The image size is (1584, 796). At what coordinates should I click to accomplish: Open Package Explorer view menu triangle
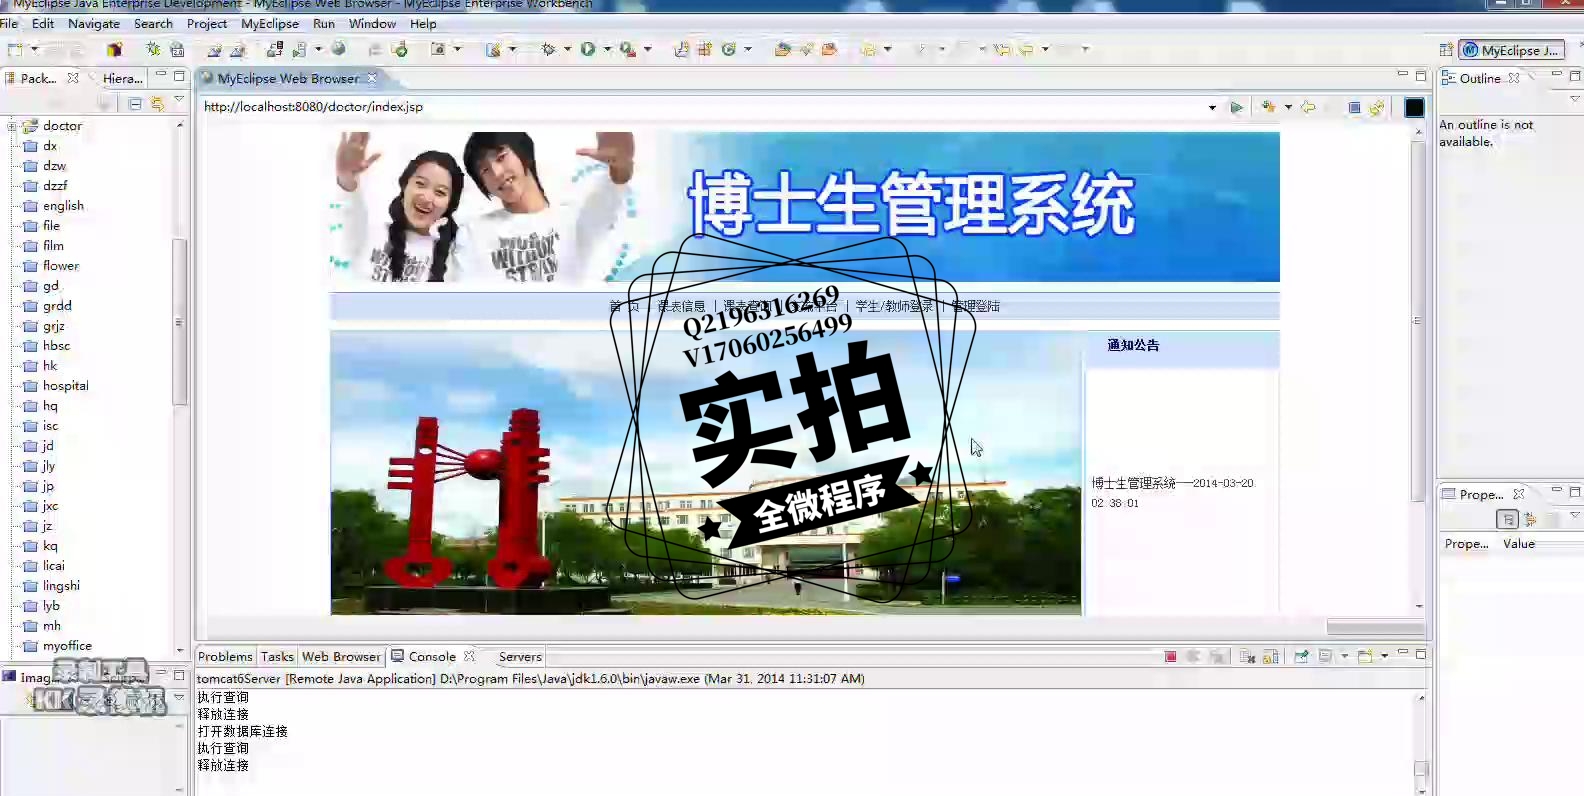[179, 99]
